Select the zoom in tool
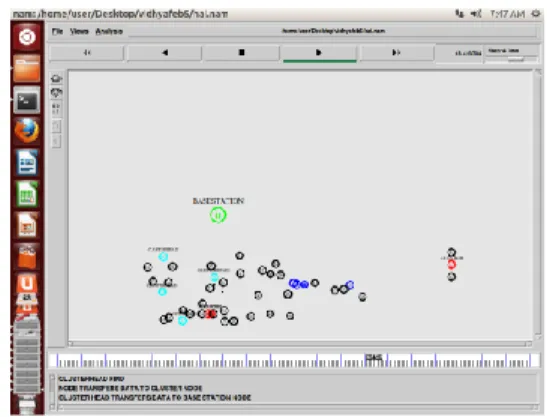 click(57, 79)
